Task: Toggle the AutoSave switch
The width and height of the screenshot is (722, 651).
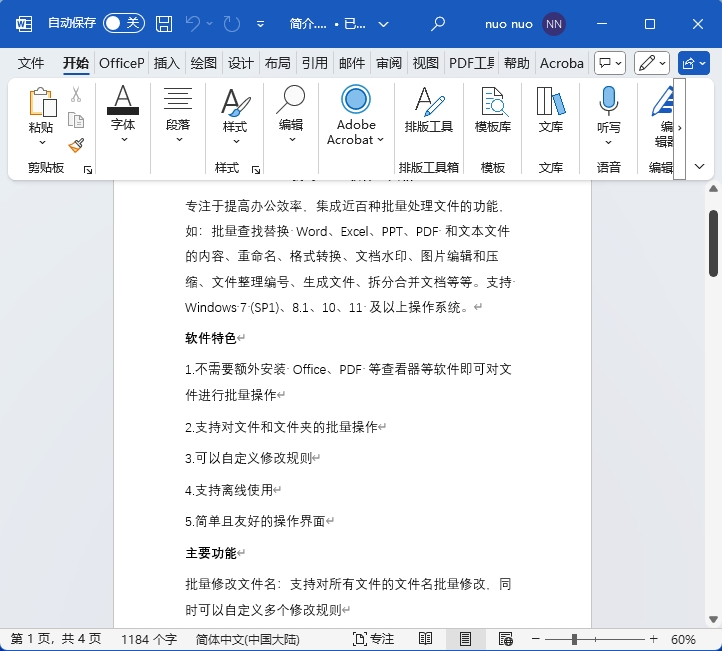Action: click(x=123, y=23)
